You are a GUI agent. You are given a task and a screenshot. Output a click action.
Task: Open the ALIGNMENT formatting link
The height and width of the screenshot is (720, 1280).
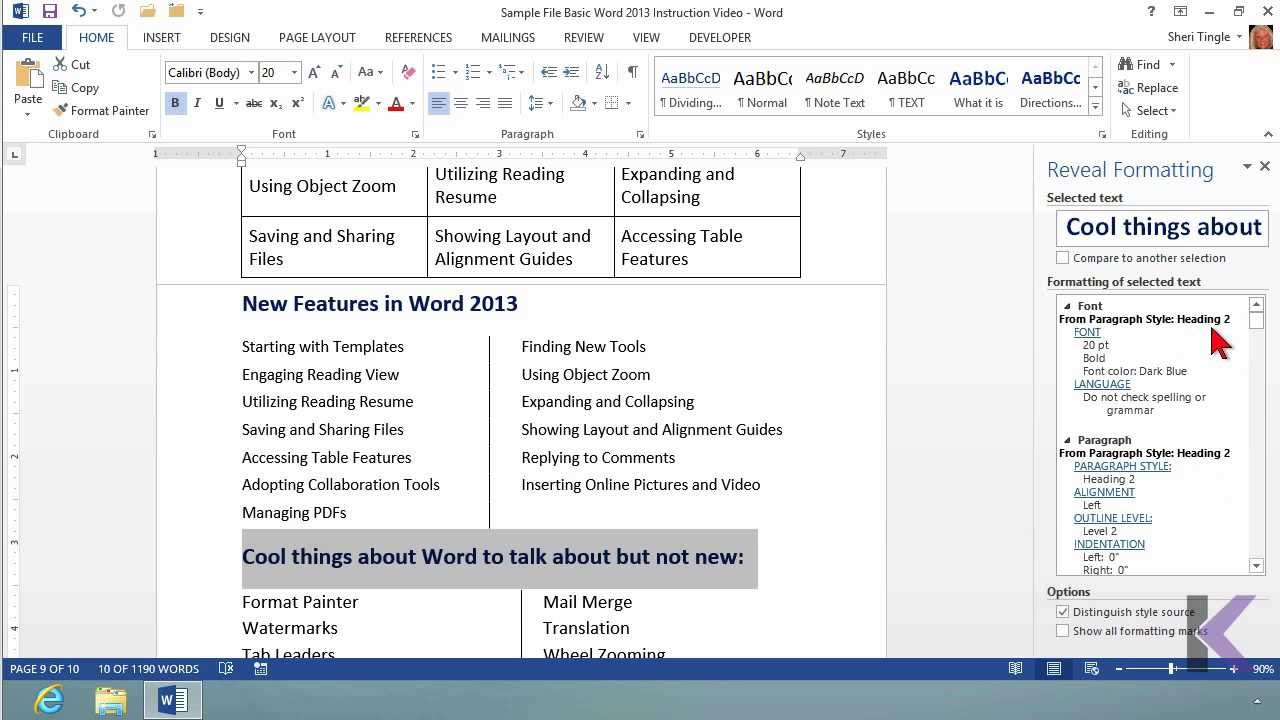coord(1104,492)
